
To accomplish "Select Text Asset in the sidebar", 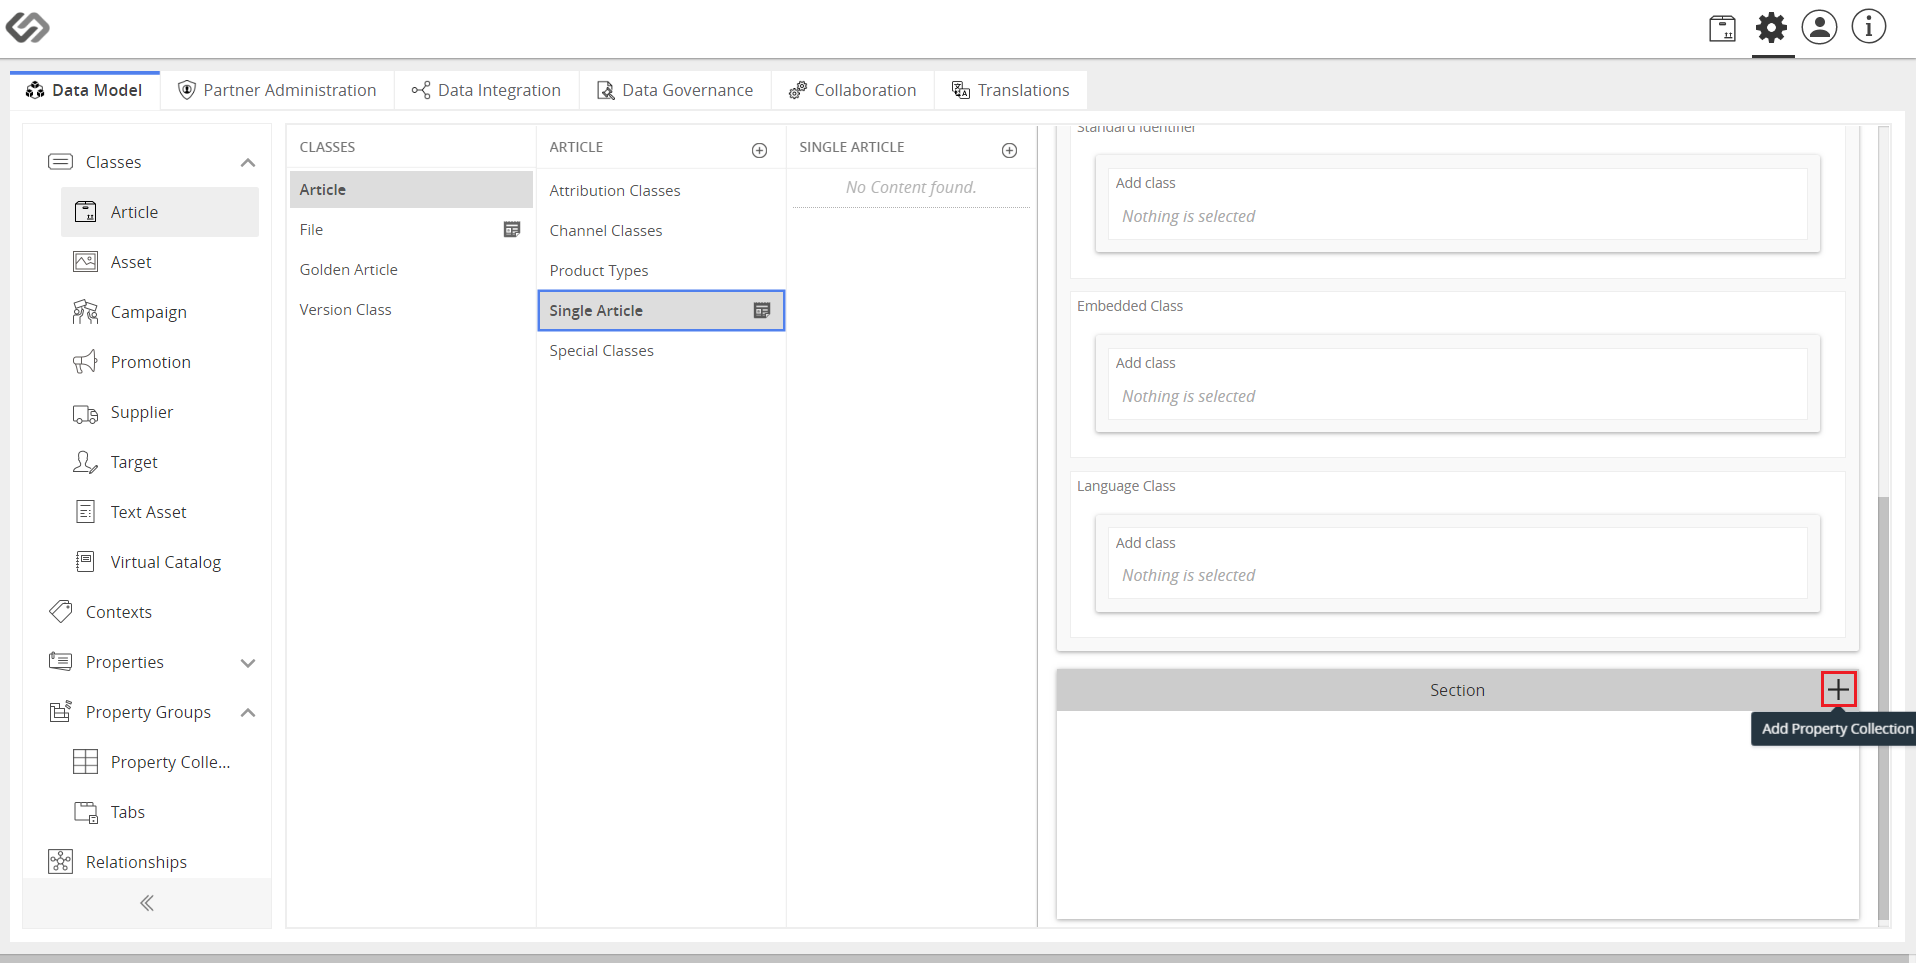I will click(160, 512).
